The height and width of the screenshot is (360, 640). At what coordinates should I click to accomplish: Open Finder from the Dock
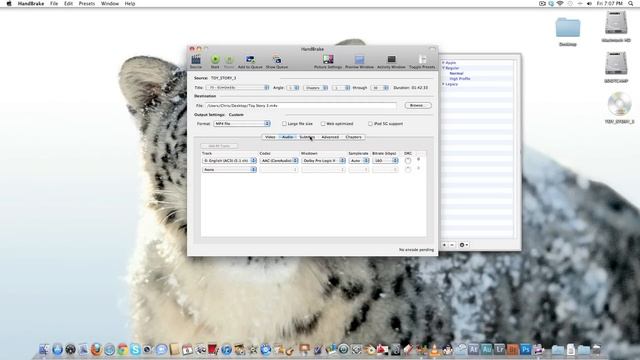pos(44,350)
